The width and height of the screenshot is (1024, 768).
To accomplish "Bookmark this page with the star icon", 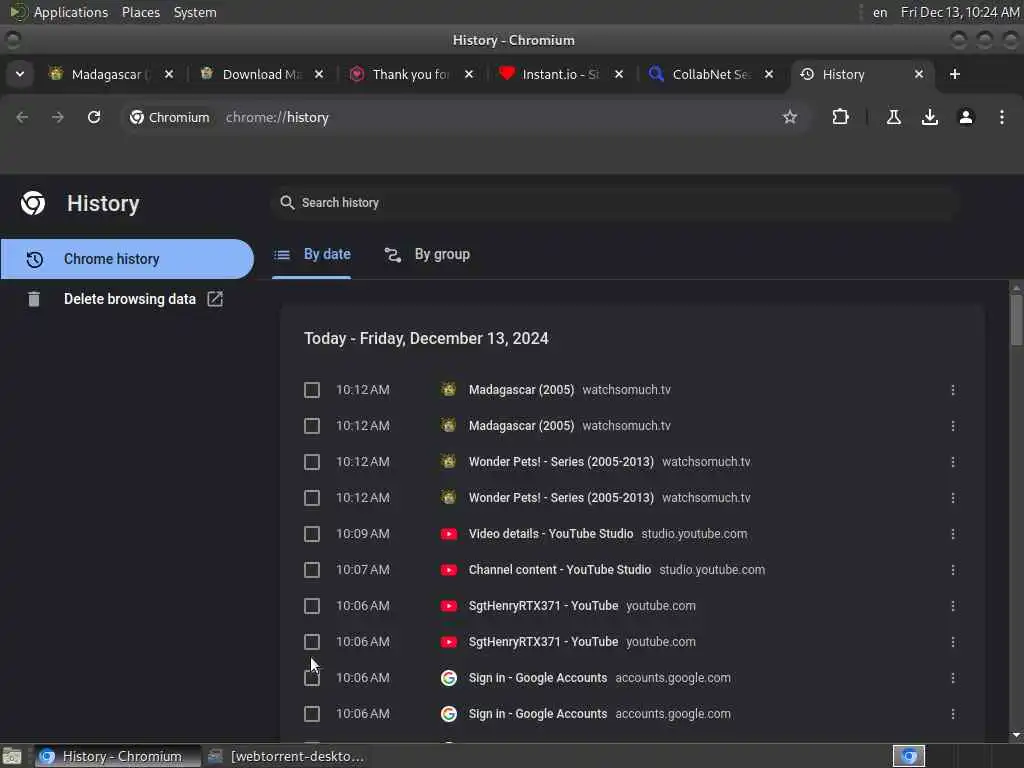I will [790, 118].
